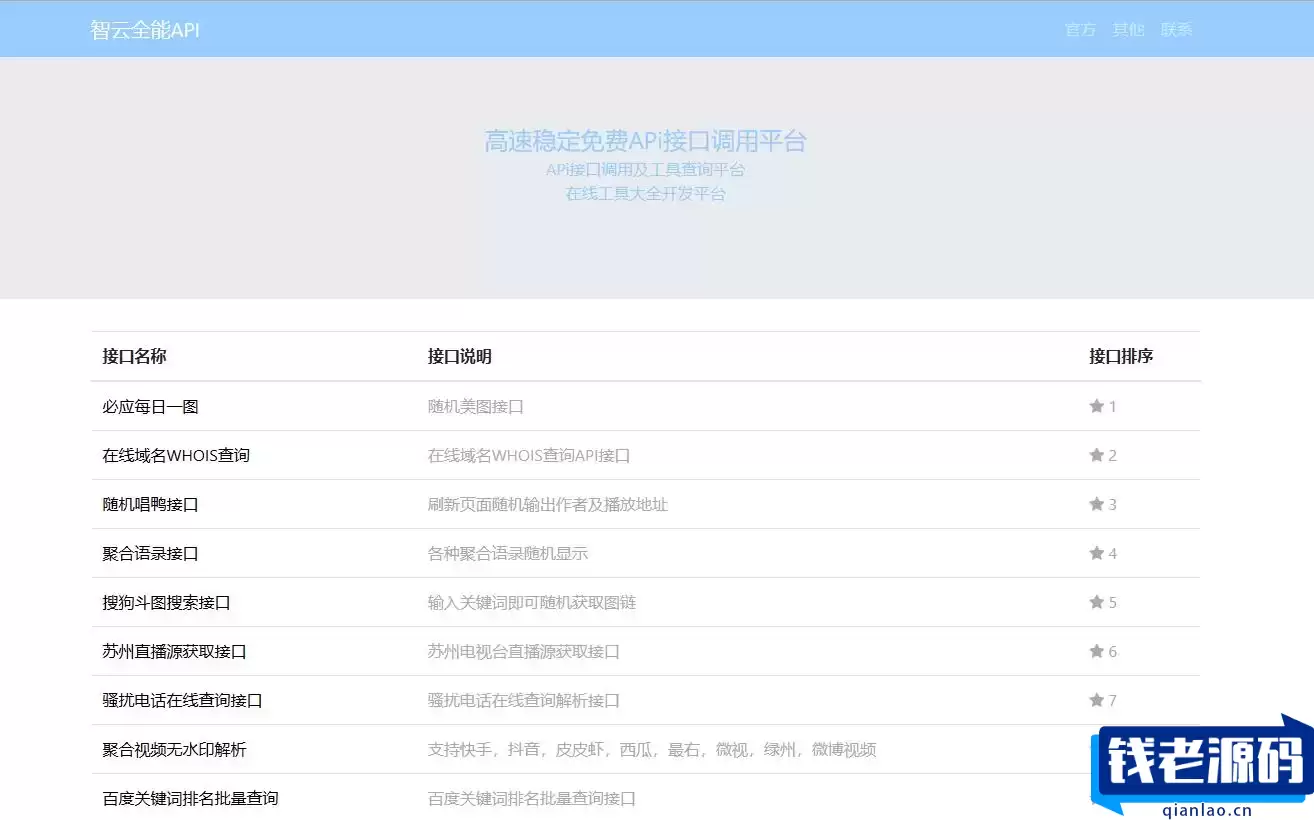The height and width of the screenshot is (820, 1314).
Task: Click the description starting with 支持快手，抖音
Action: coord(652,750)
